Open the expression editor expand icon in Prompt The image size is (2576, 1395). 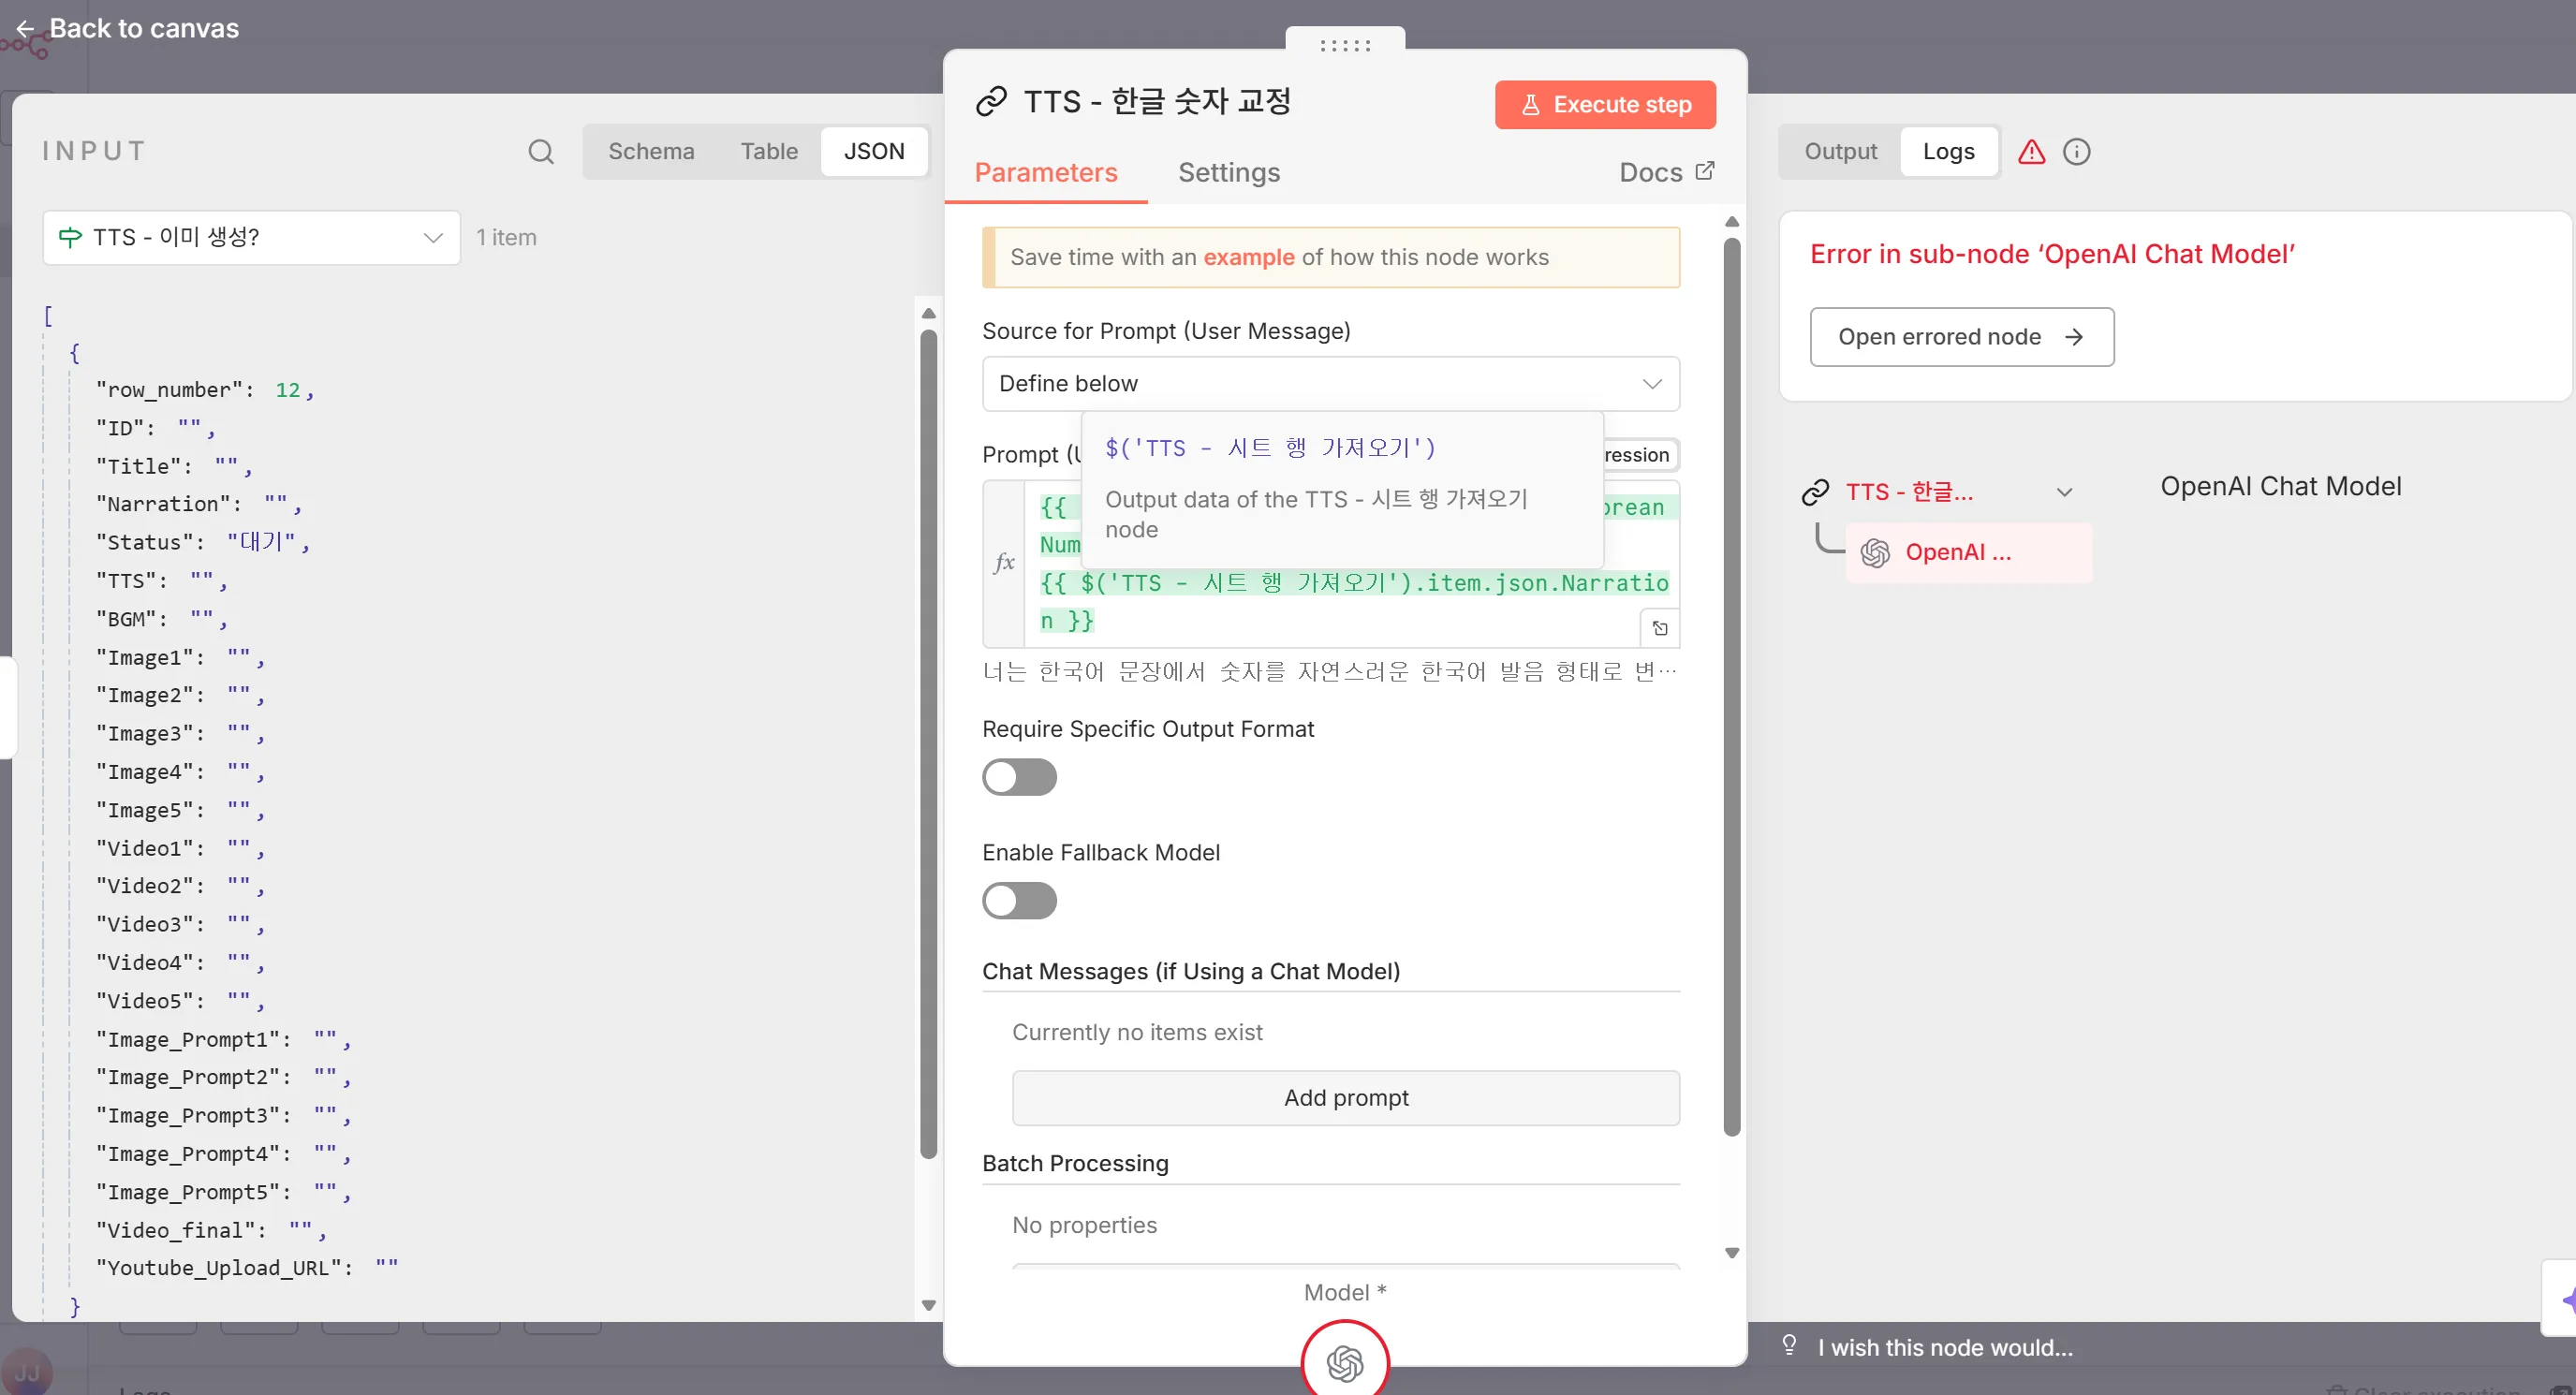pyautogui.click(x=1660, y=629)
